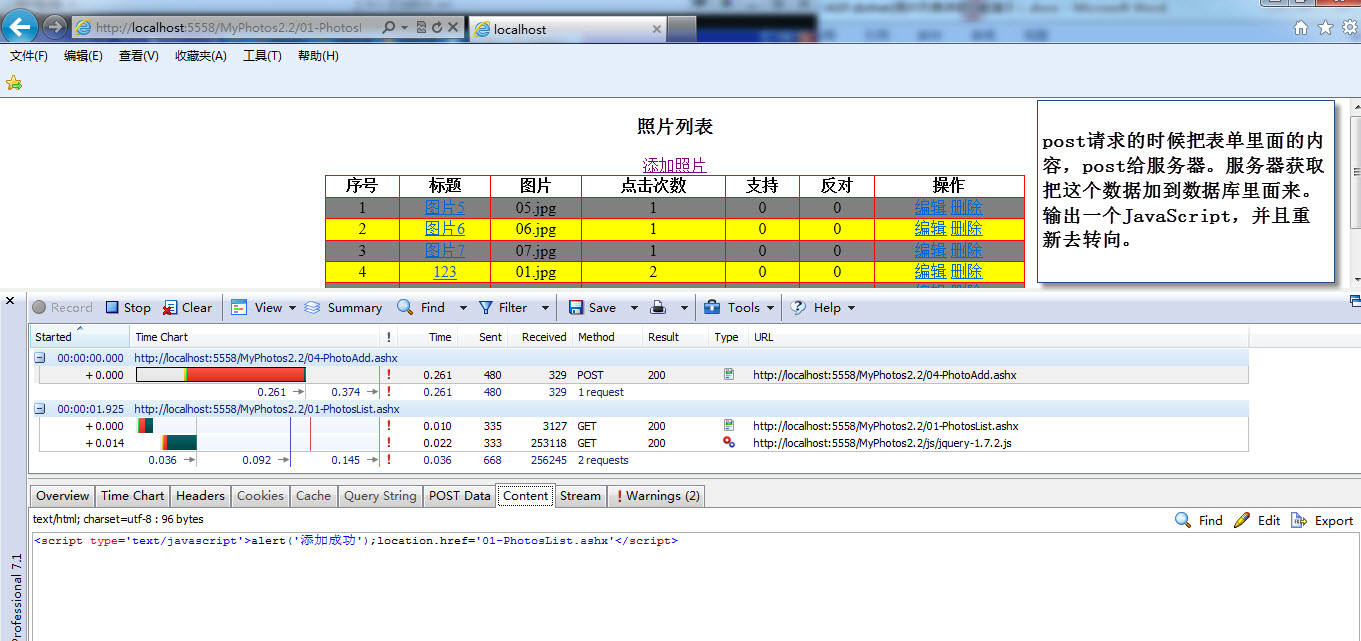Click the warning mark on the POST row
Image resolution: width=1361 pixels, height=641 pixels.
pyautogui.click(x=388, y=375)
